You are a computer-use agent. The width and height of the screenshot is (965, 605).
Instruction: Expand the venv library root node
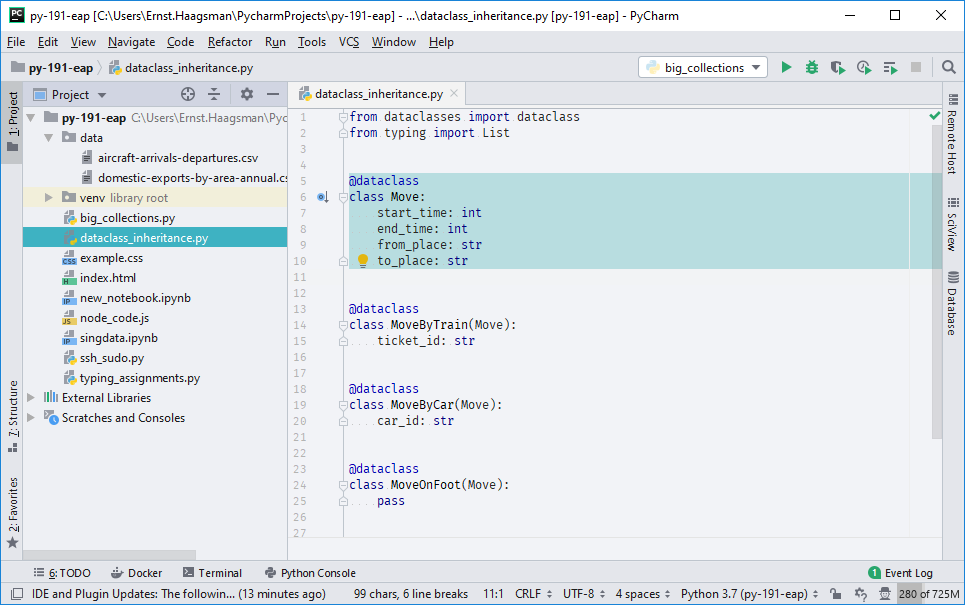[x=47, y=197]
